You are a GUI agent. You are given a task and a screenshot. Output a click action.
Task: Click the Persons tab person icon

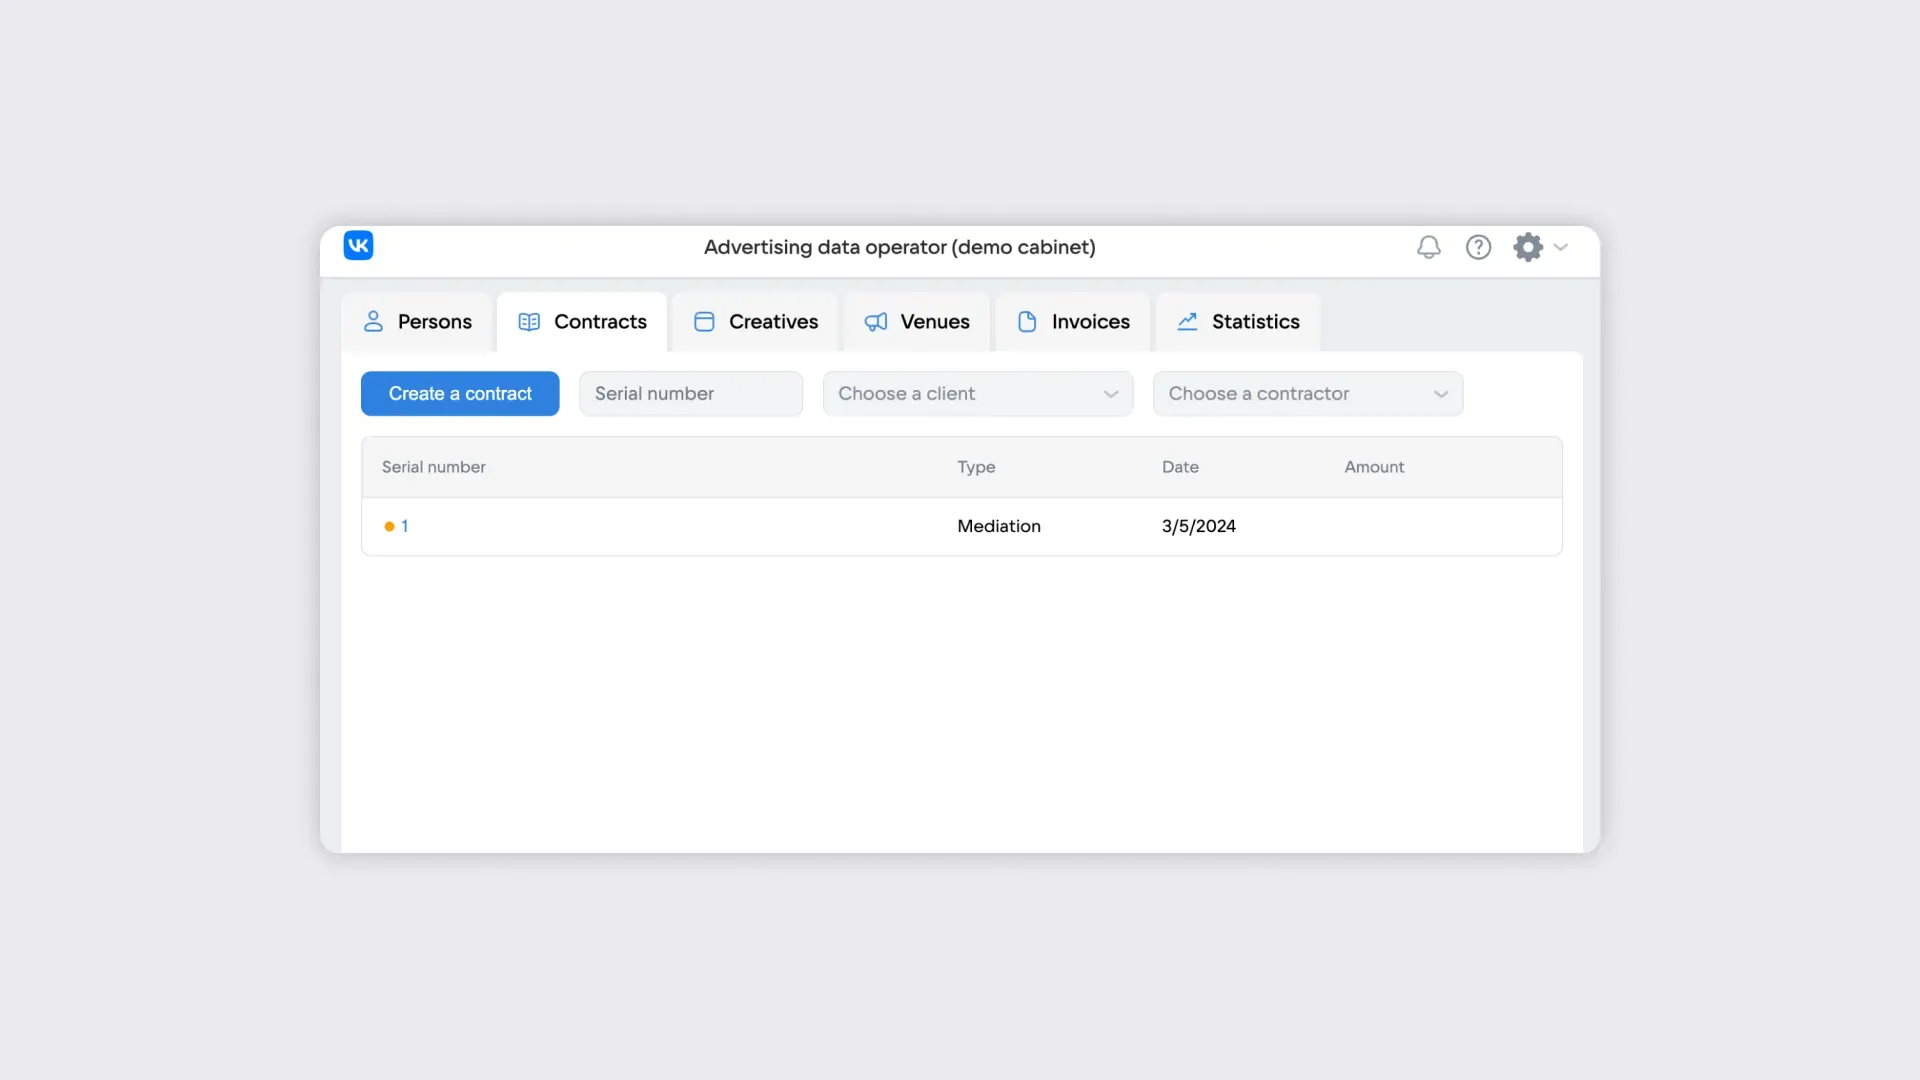coord(373,322)
